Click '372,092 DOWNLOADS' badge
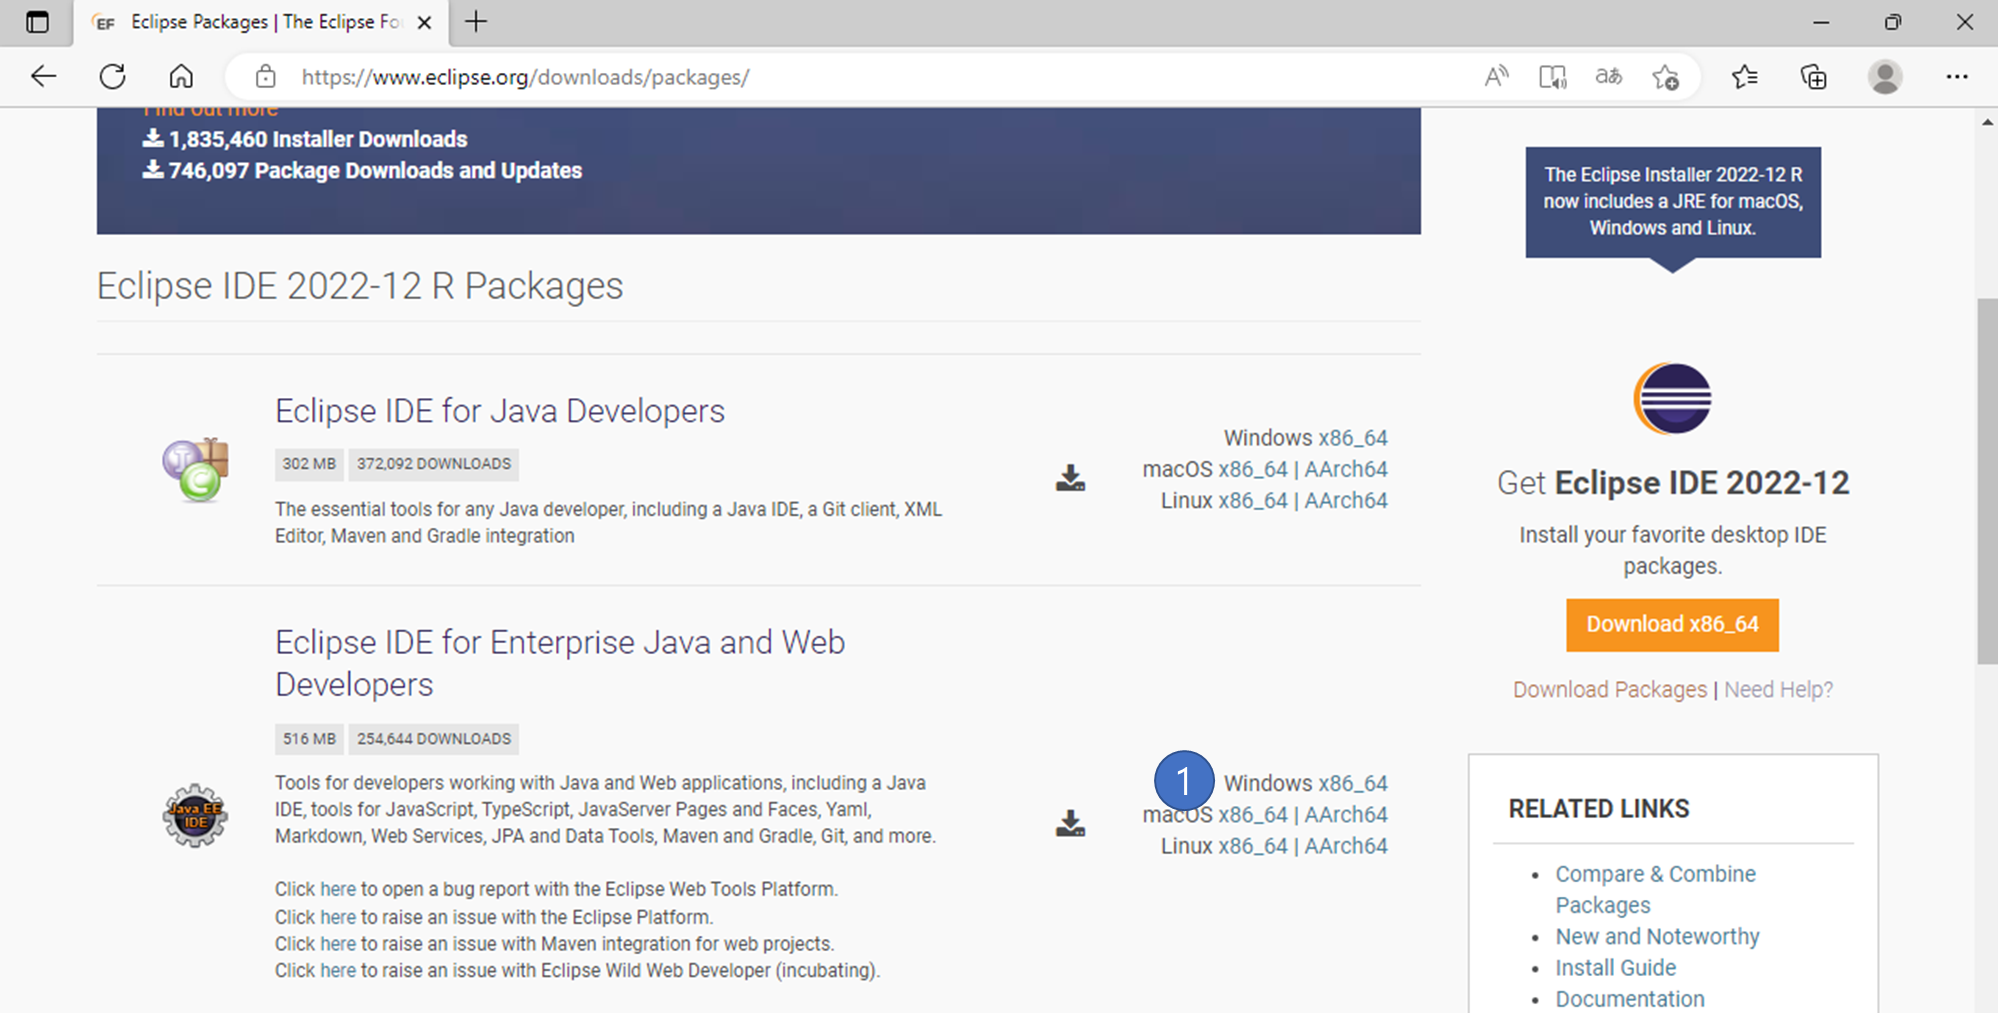 point(434,464)
